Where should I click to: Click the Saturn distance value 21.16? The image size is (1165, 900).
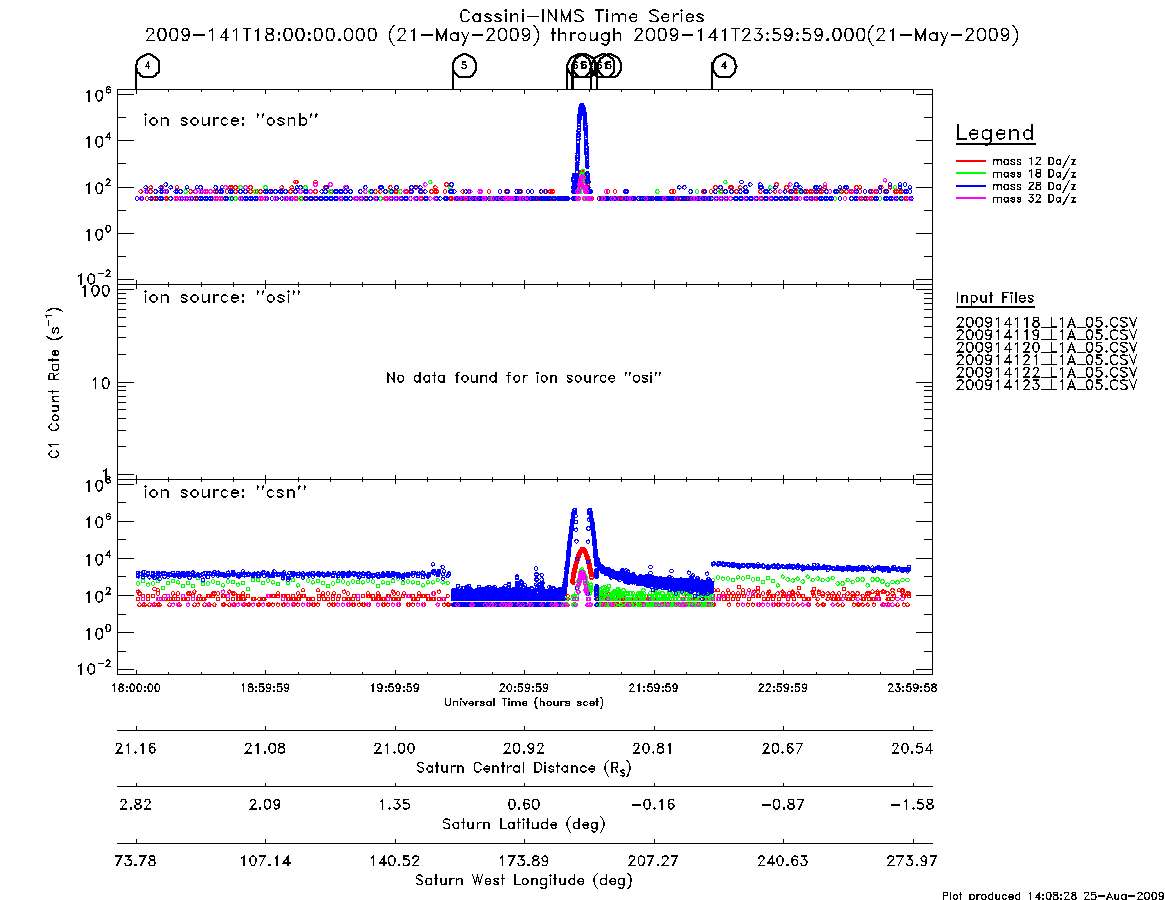coord(136,748)
